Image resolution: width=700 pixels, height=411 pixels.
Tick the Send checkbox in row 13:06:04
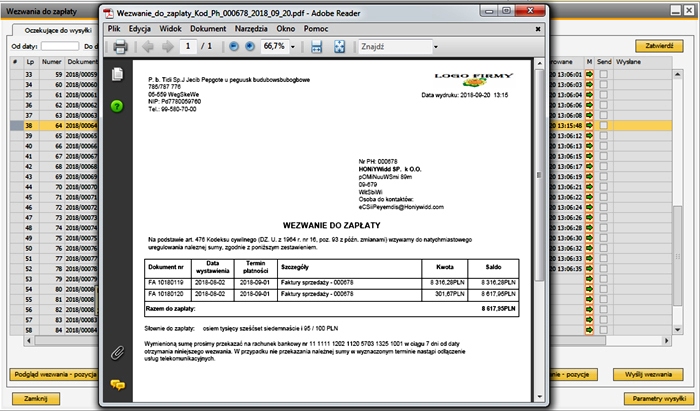tap(603, 95)
